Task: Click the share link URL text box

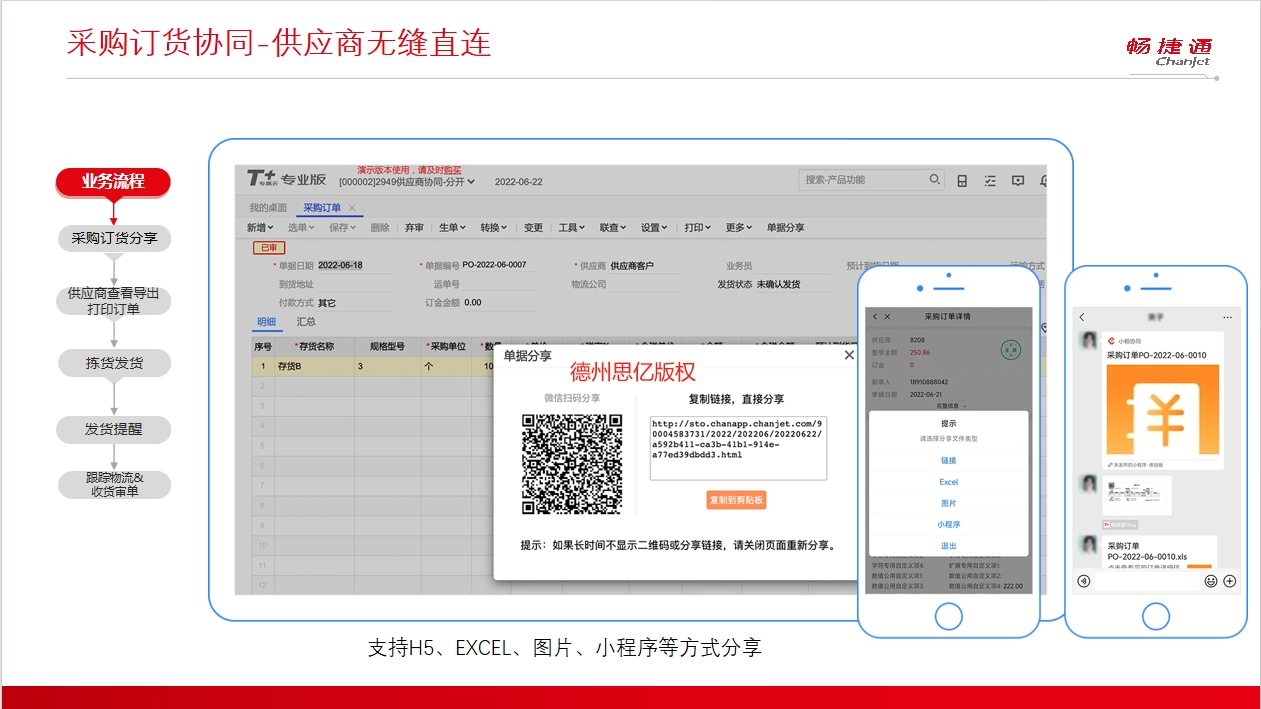Action: 738,448
